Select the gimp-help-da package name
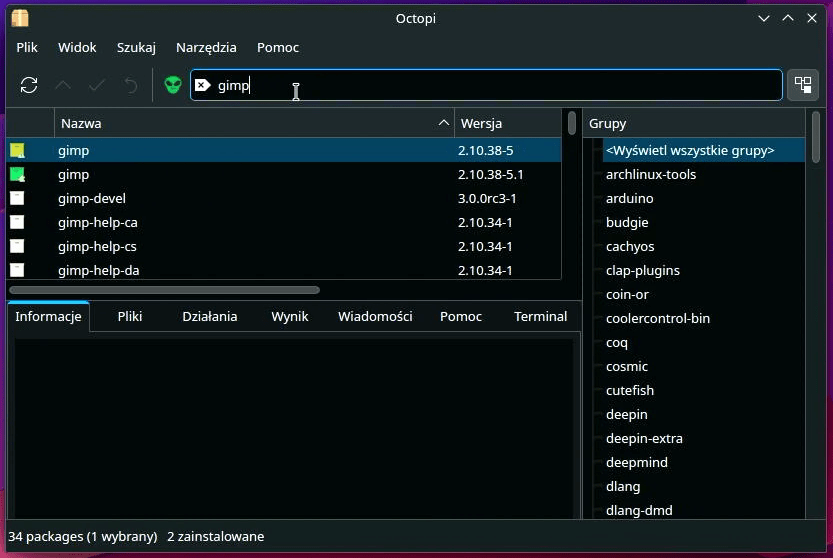 99,270
